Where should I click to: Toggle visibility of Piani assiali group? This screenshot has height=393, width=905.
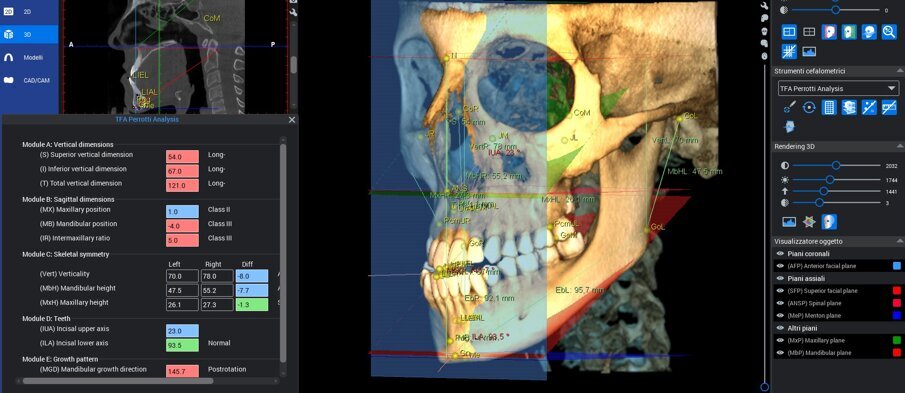[780, 278]
